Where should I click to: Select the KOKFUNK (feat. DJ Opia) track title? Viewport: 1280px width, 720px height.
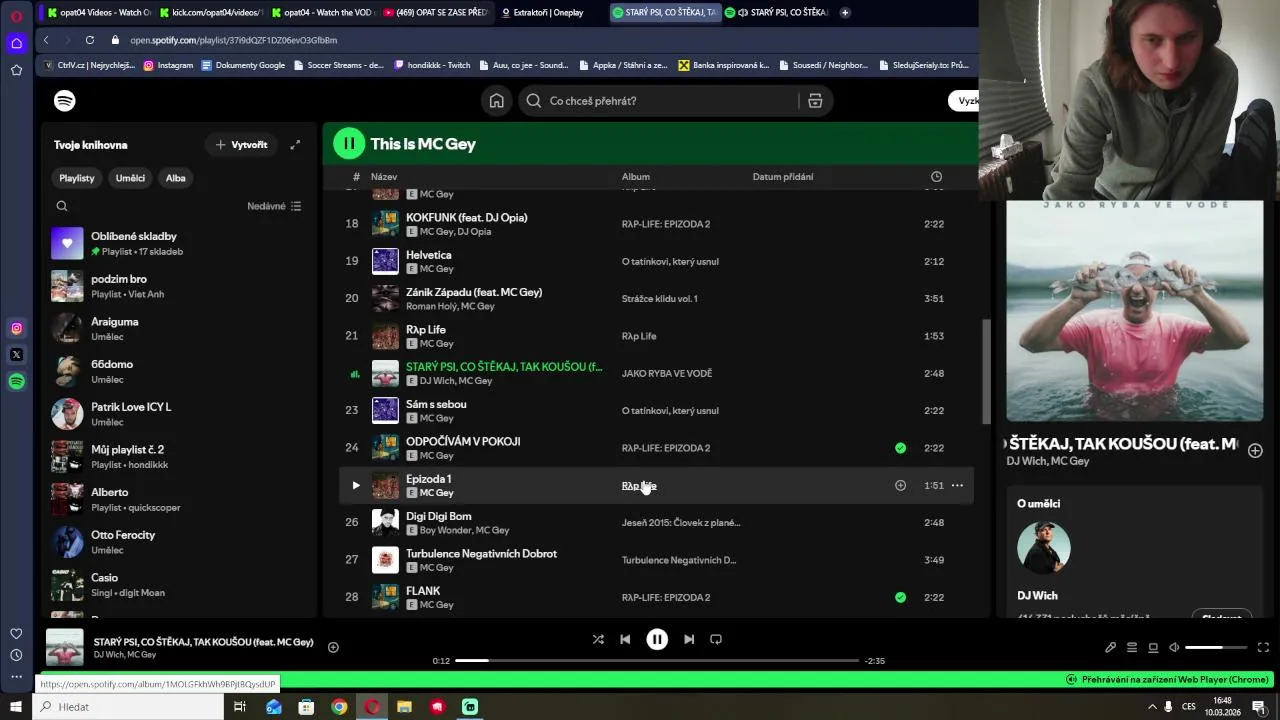[467, 218]
